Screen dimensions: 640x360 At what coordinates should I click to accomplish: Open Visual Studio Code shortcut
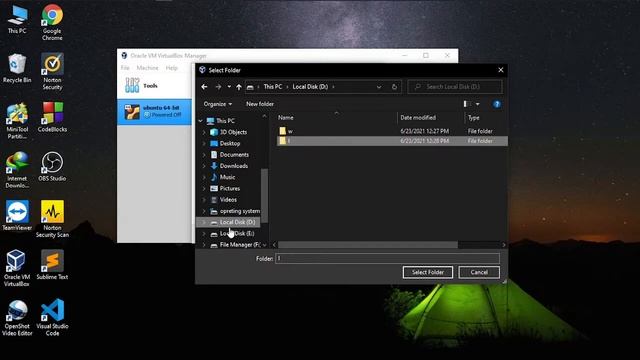click(x=52, y=318)
